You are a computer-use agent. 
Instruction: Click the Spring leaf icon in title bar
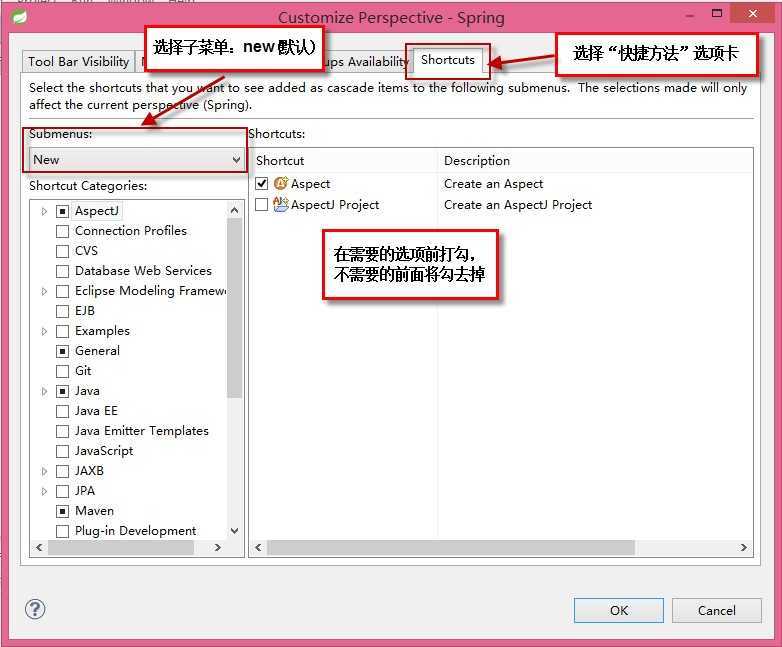(19, 16)
